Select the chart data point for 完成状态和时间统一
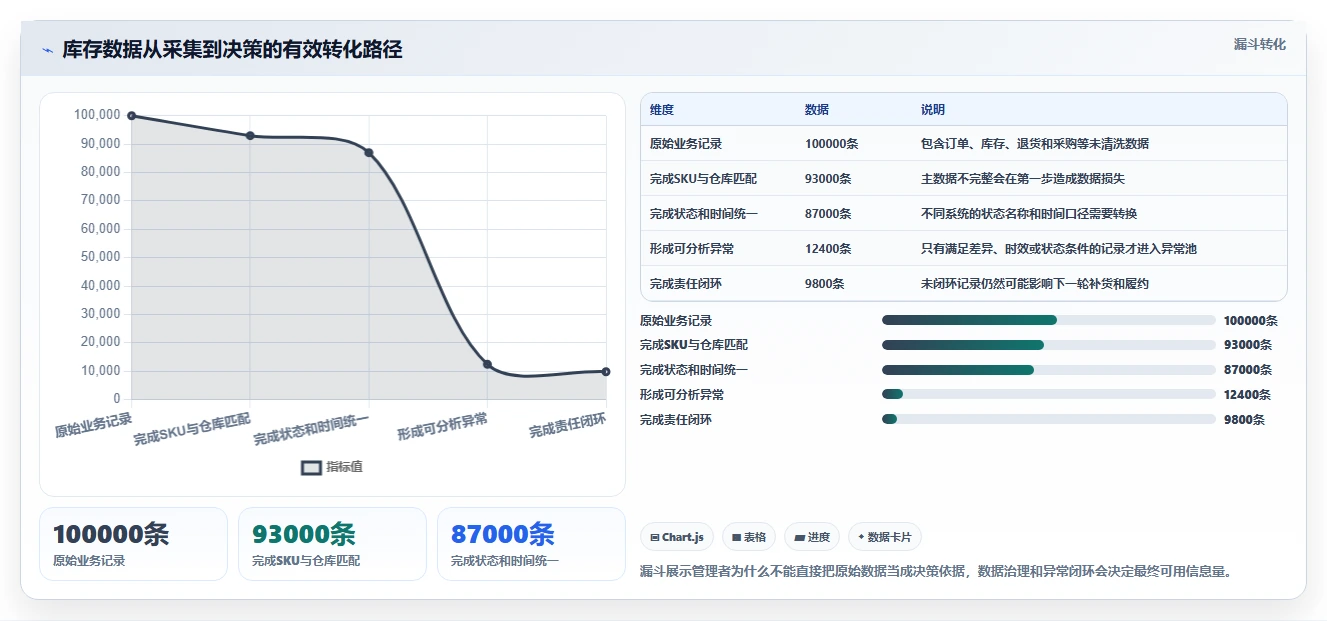Viewport: 1327px width, 621px height. 369,153
